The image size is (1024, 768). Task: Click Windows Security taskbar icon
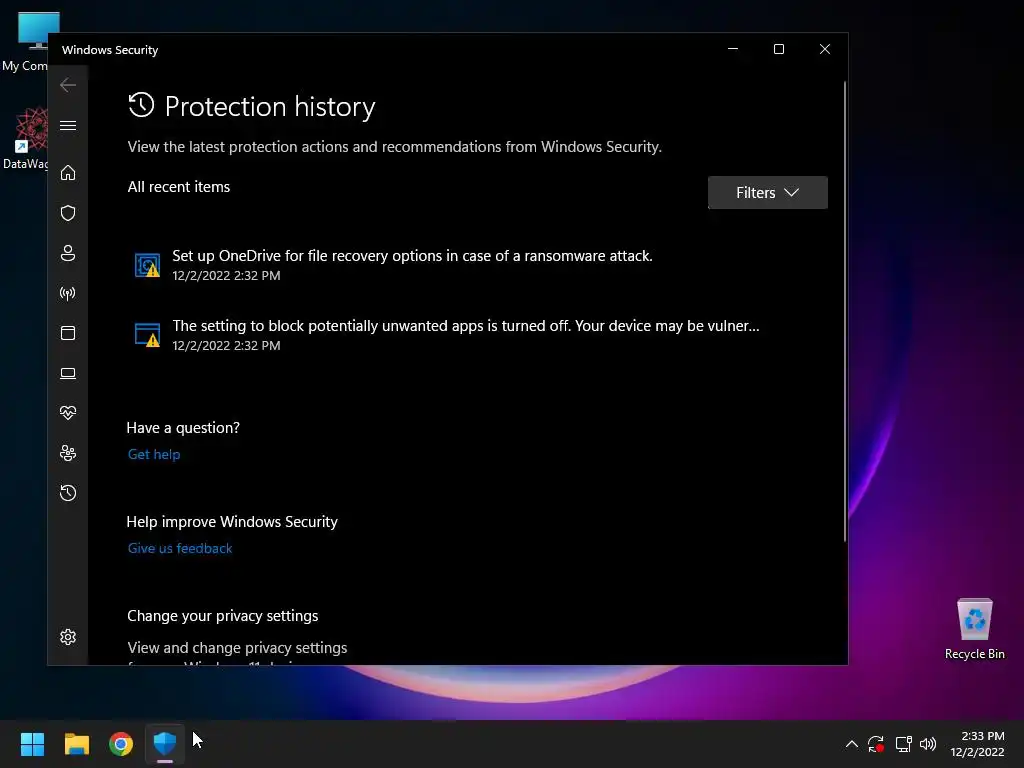pos(165,743)
